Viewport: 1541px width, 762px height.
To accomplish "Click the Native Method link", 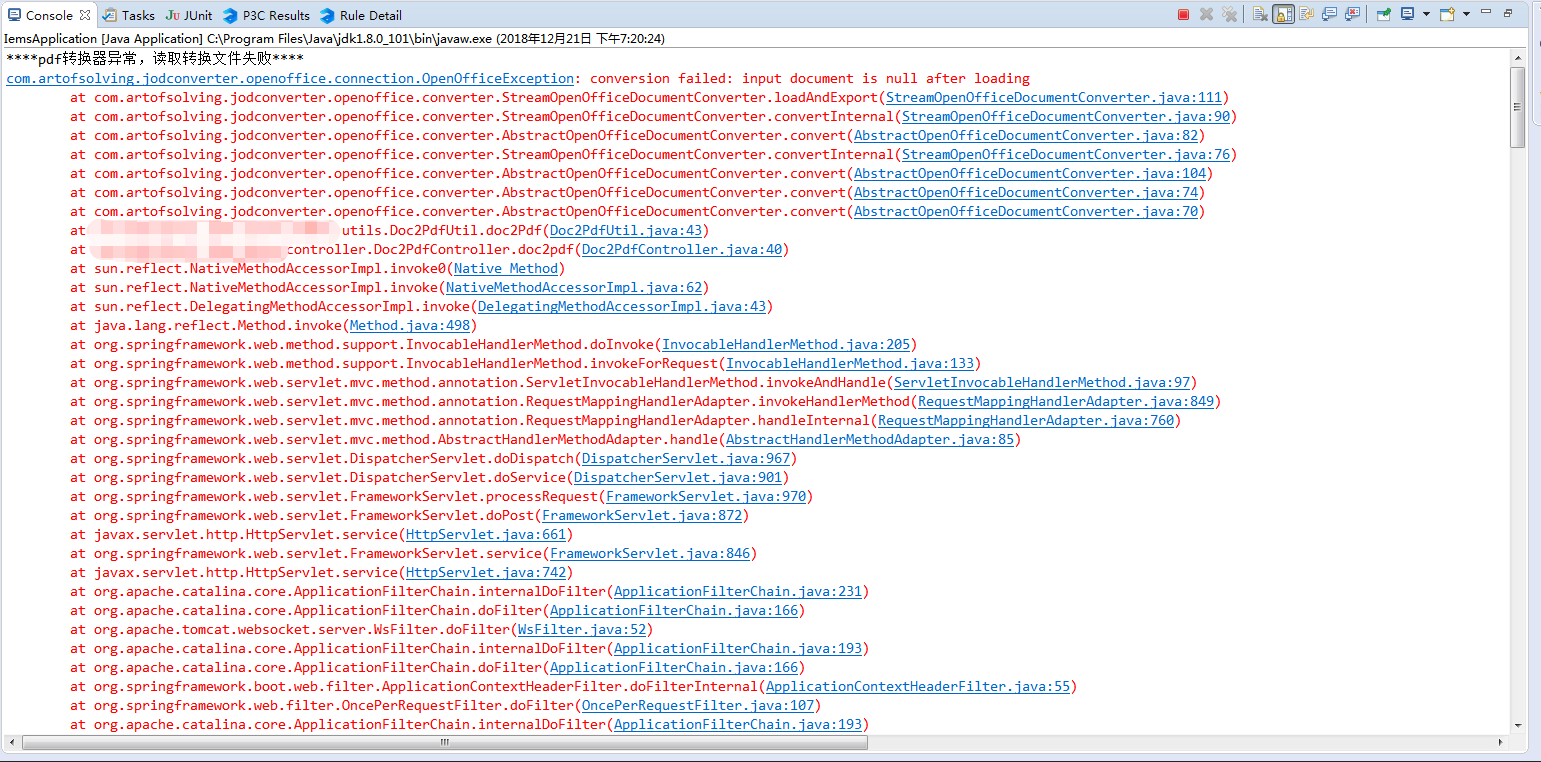I will click(506, 268).
